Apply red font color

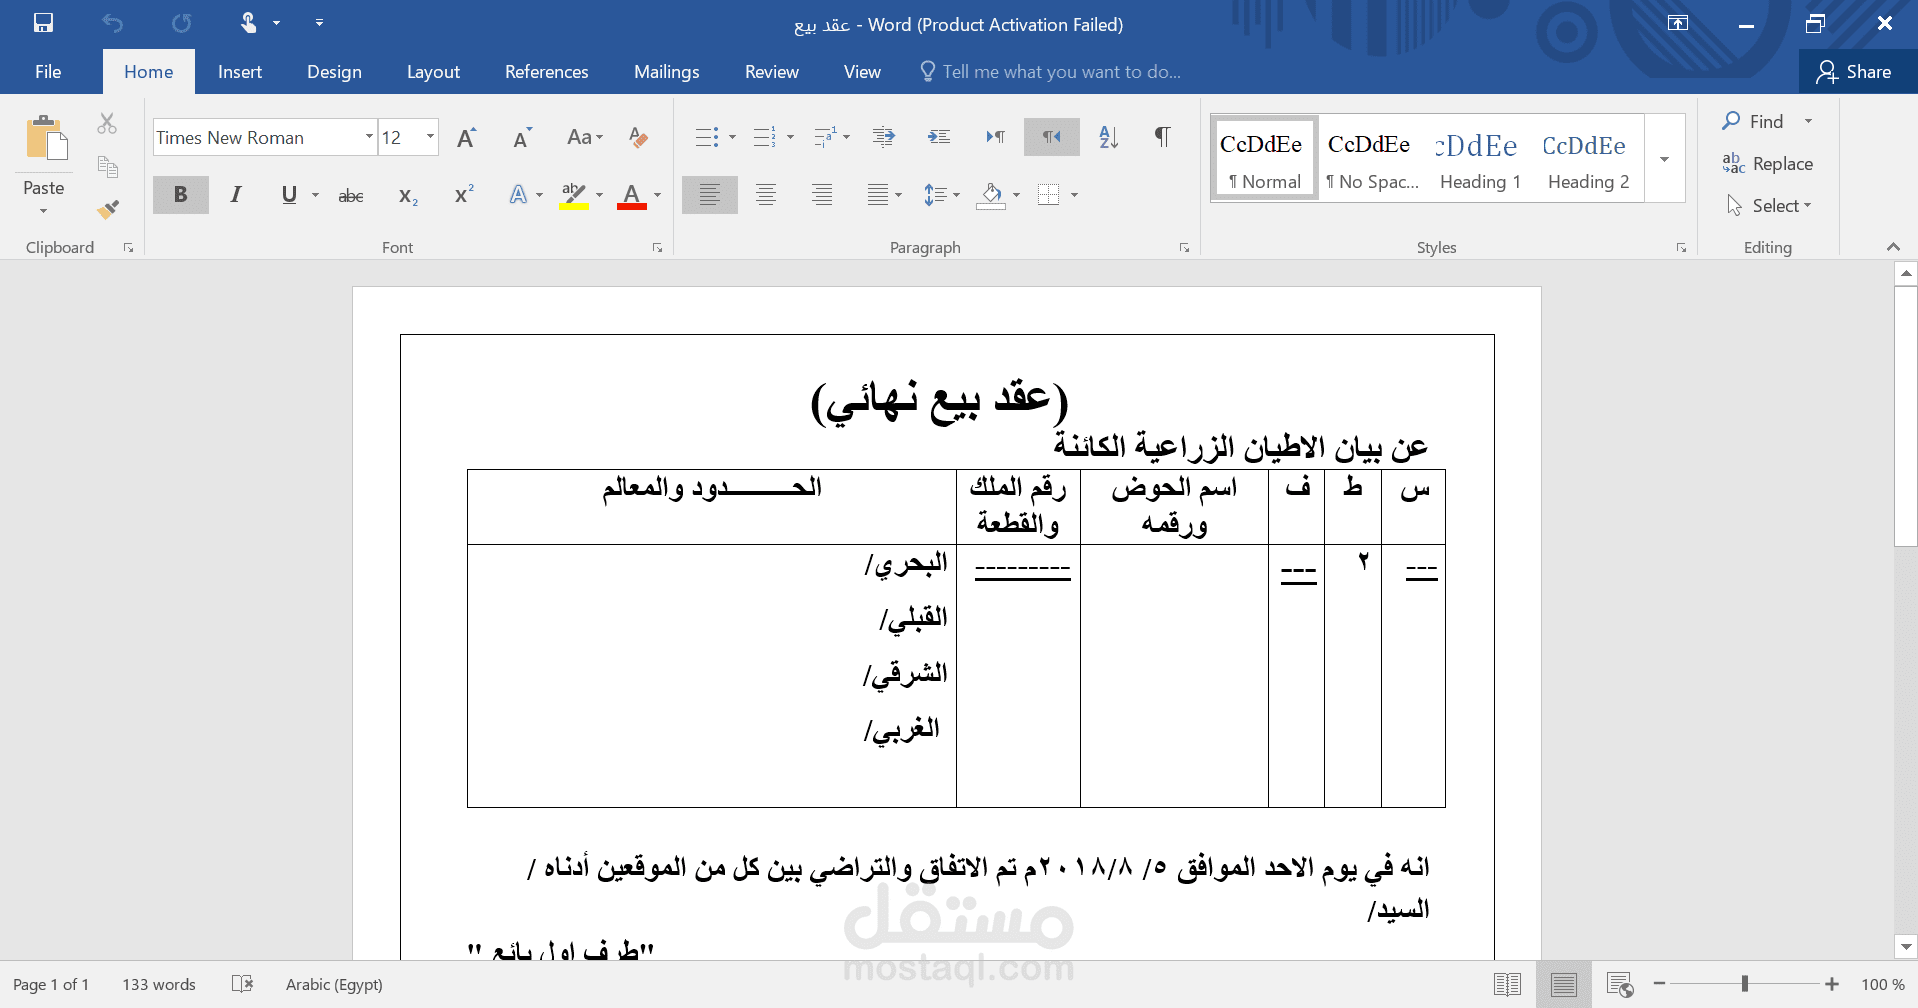[x=631, y=195]
